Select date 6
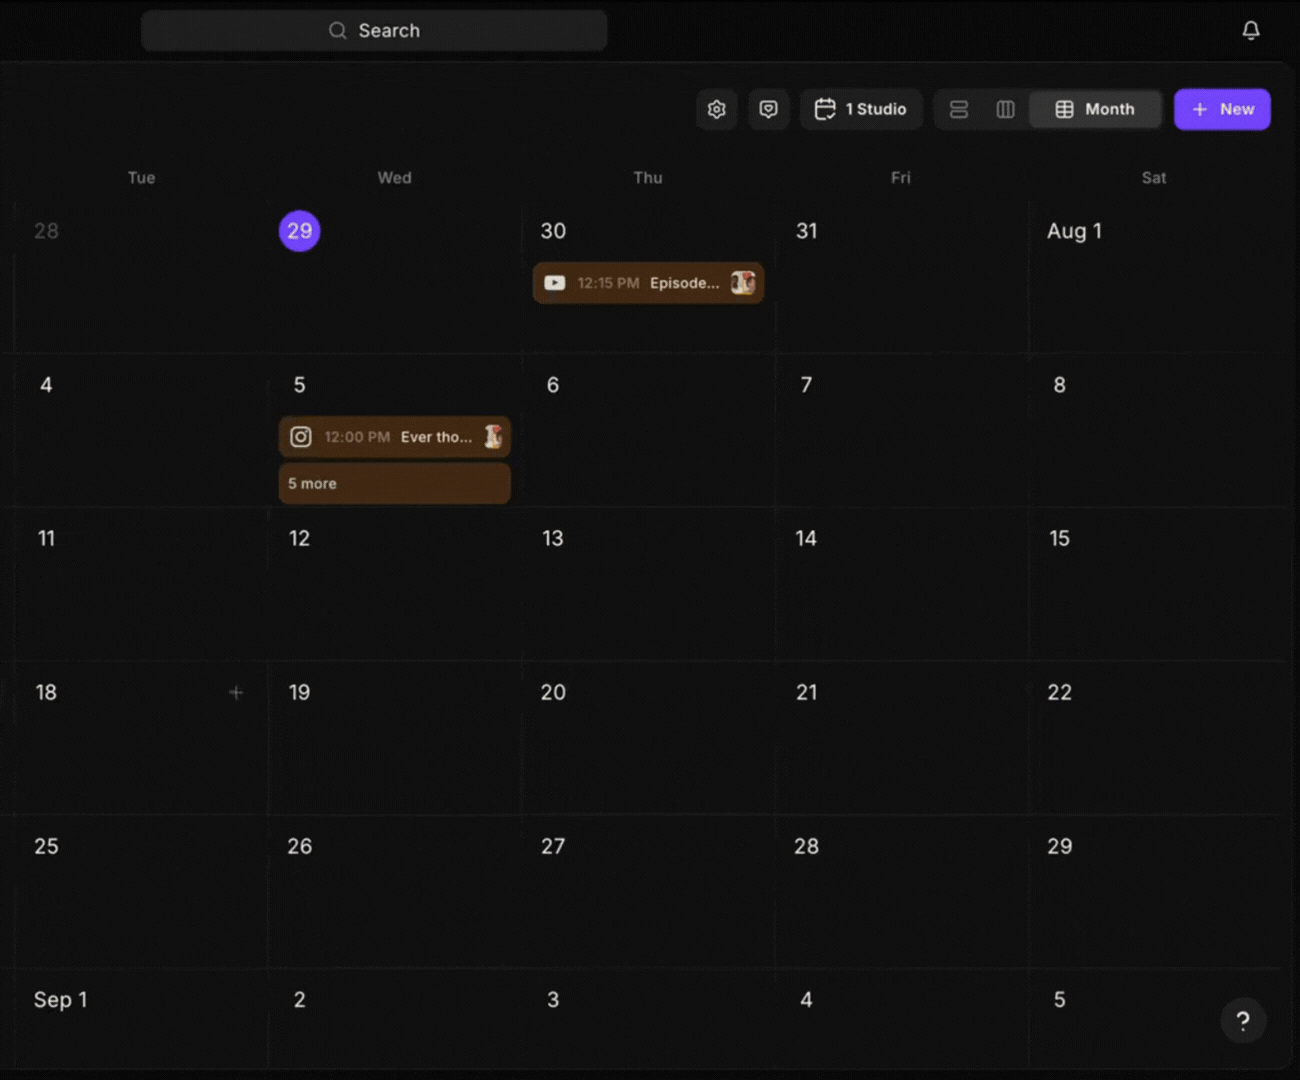This screenshot has height=1080, width=1300. coord(553,385)
